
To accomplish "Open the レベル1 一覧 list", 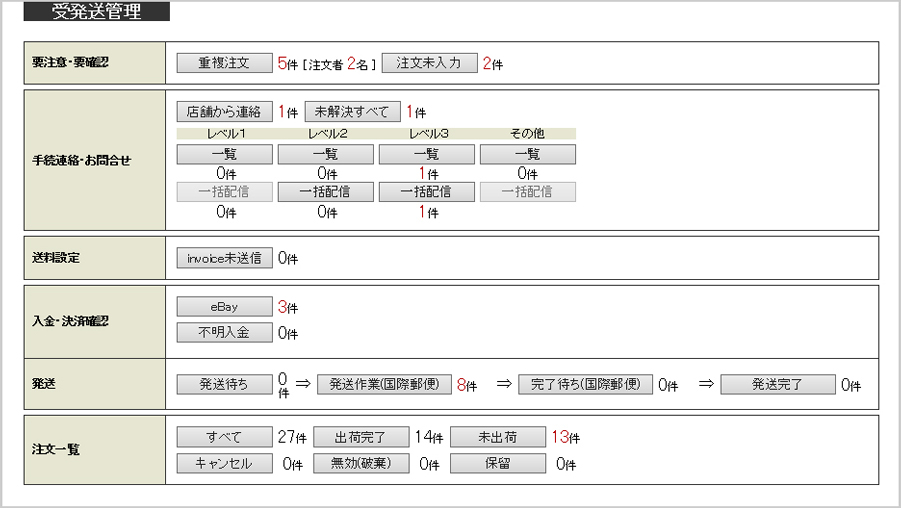I will [224, 154].
